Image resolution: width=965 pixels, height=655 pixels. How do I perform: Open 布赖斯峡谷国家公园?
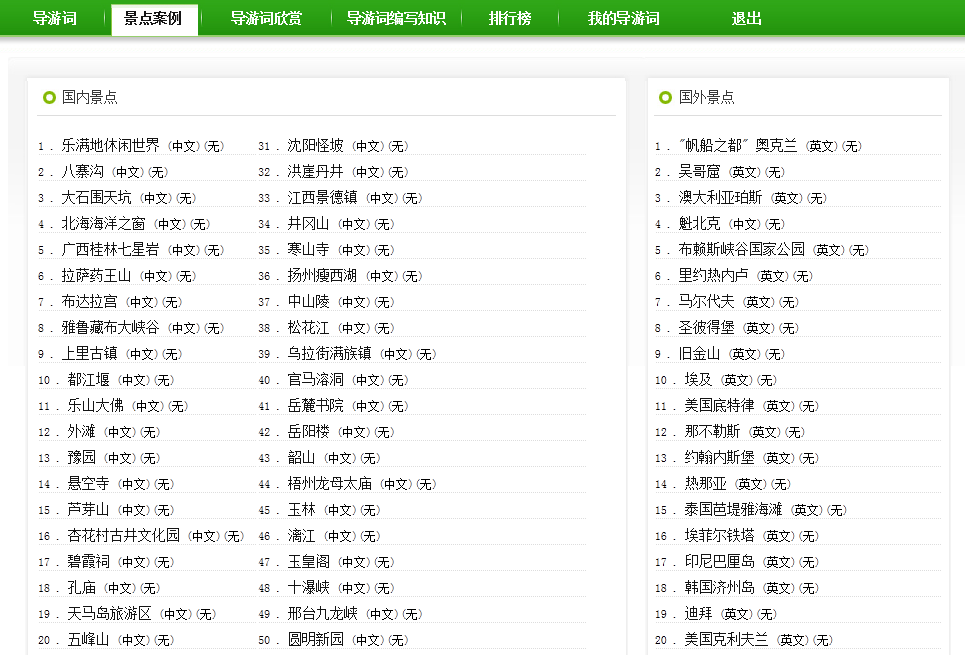(x=742, y=249)
